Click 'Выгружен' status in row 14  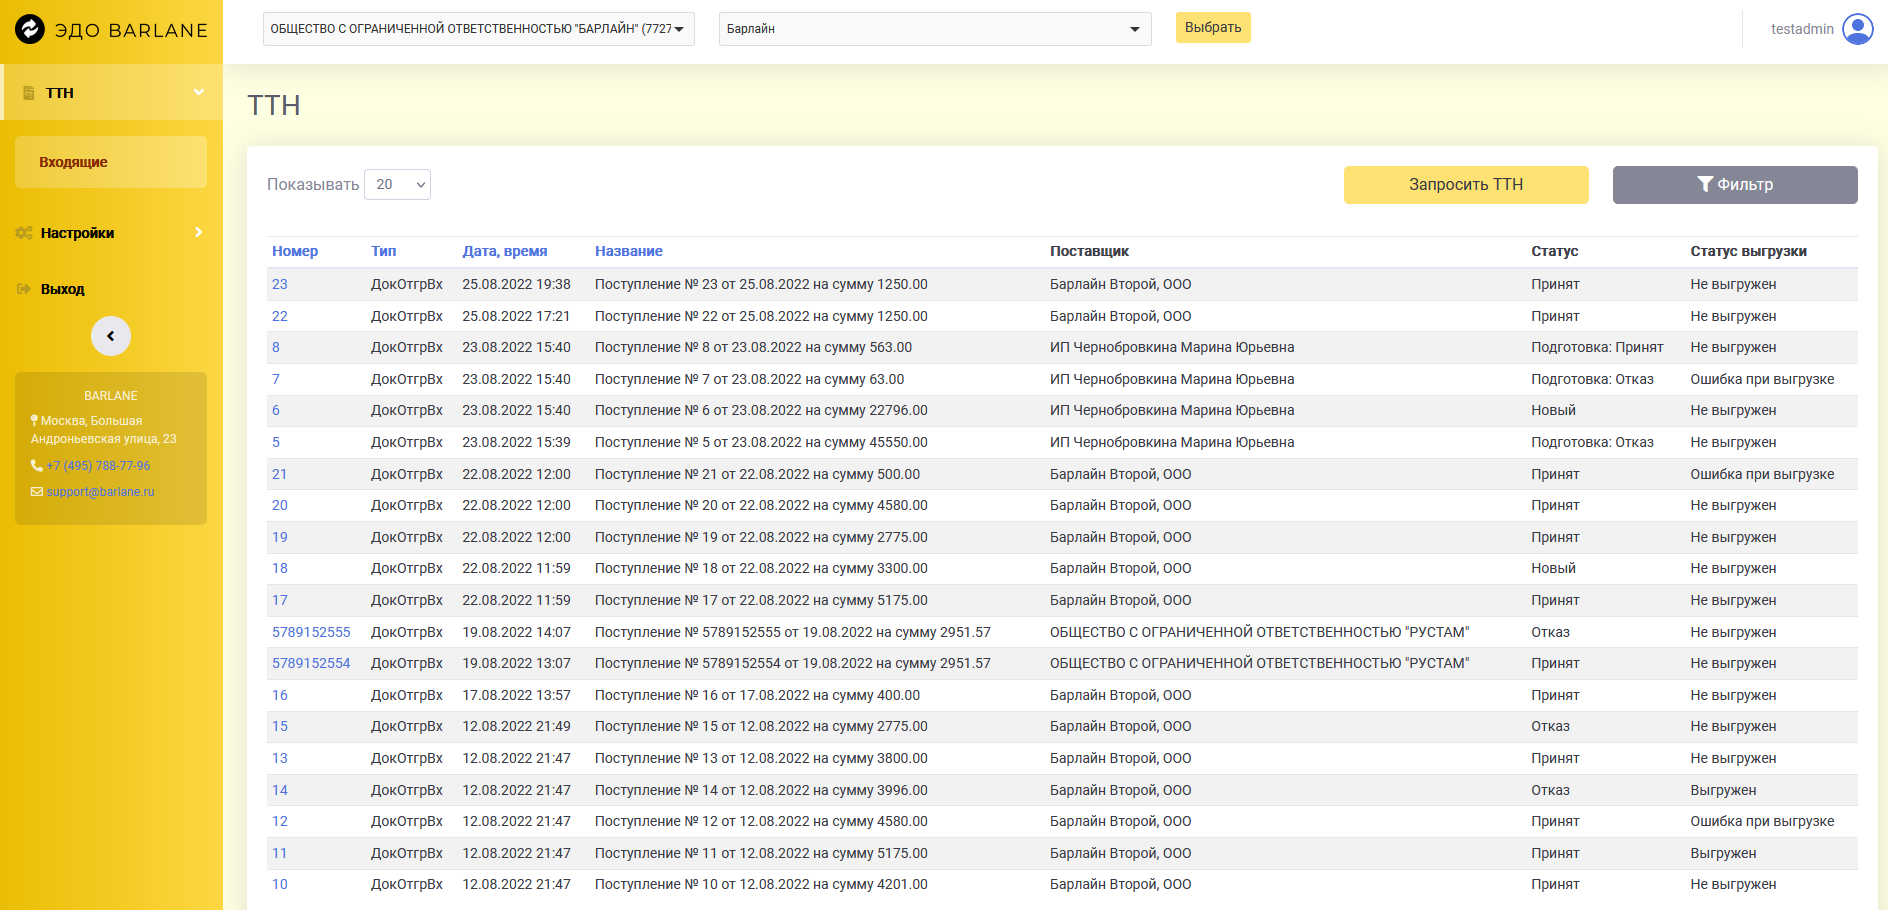pos(1723,790)
